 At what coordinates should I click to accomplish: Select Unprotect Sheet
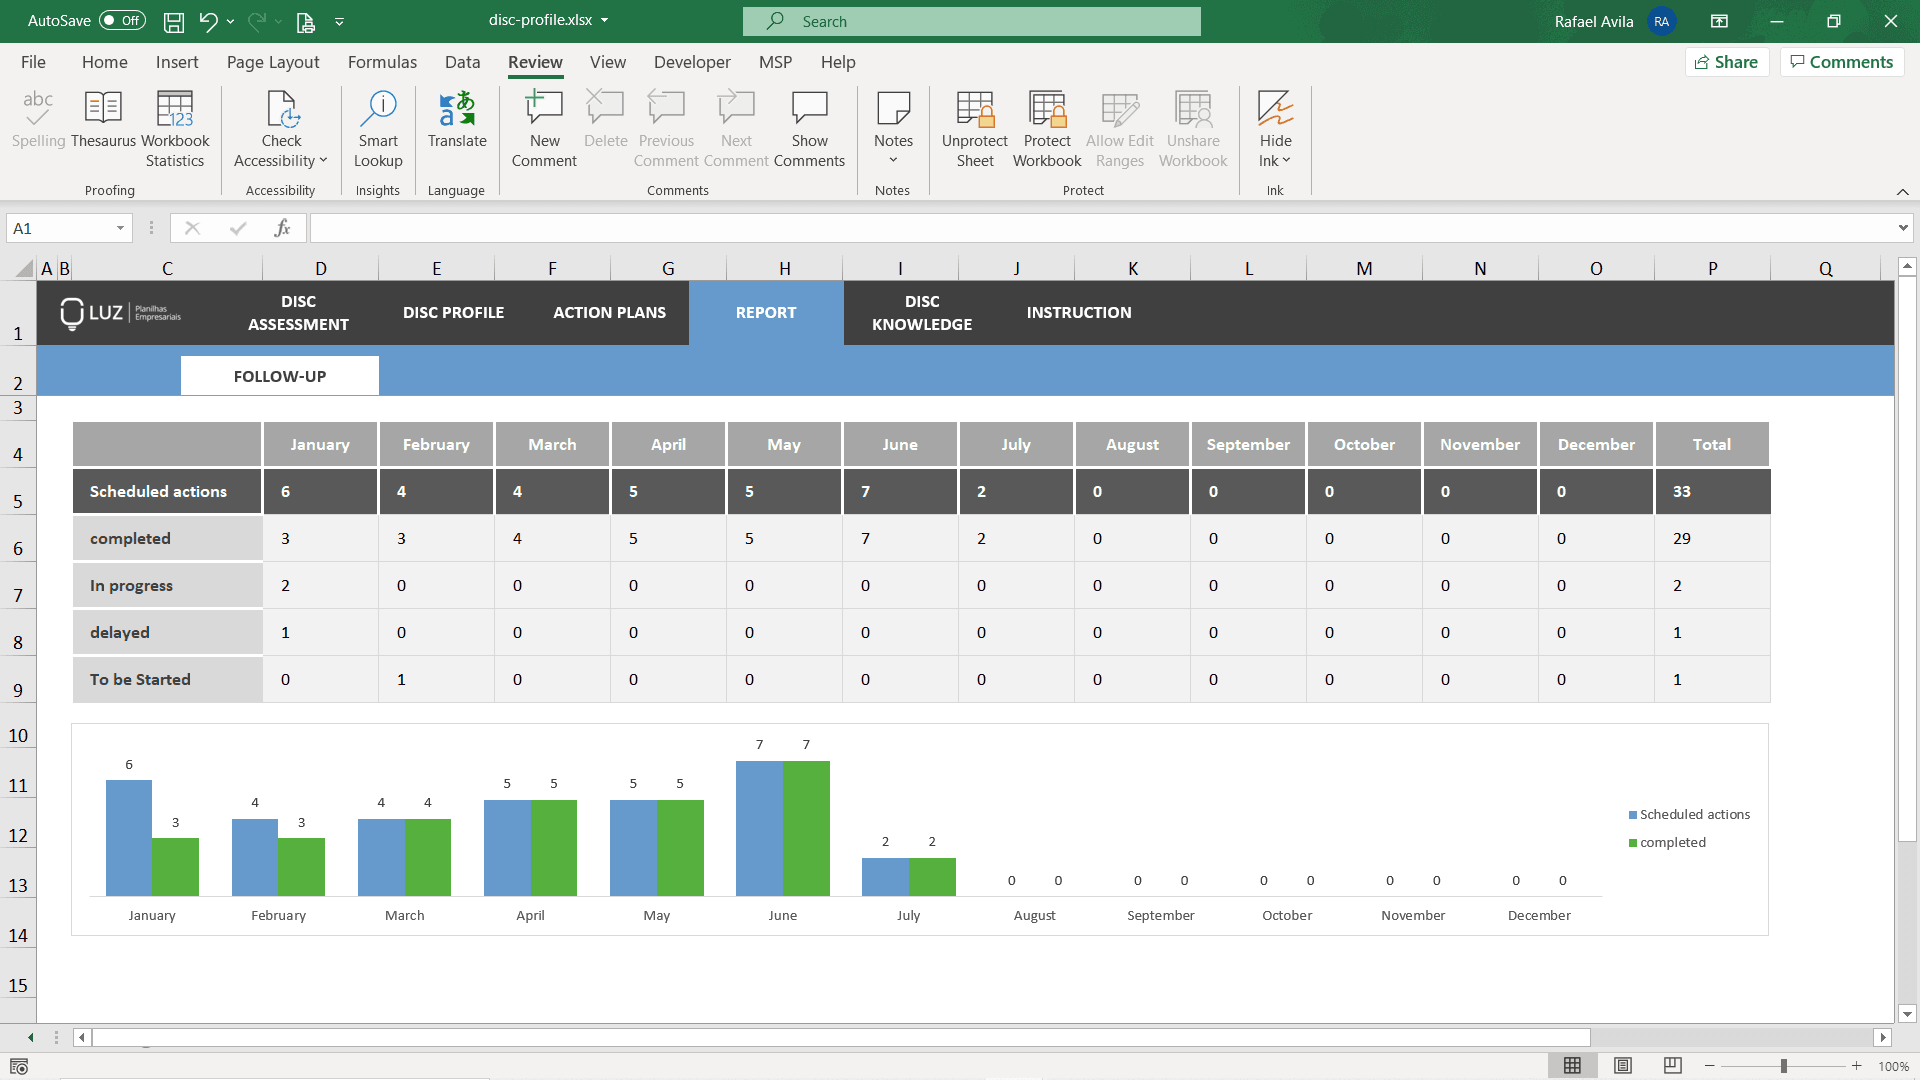[x=973, y=127]
